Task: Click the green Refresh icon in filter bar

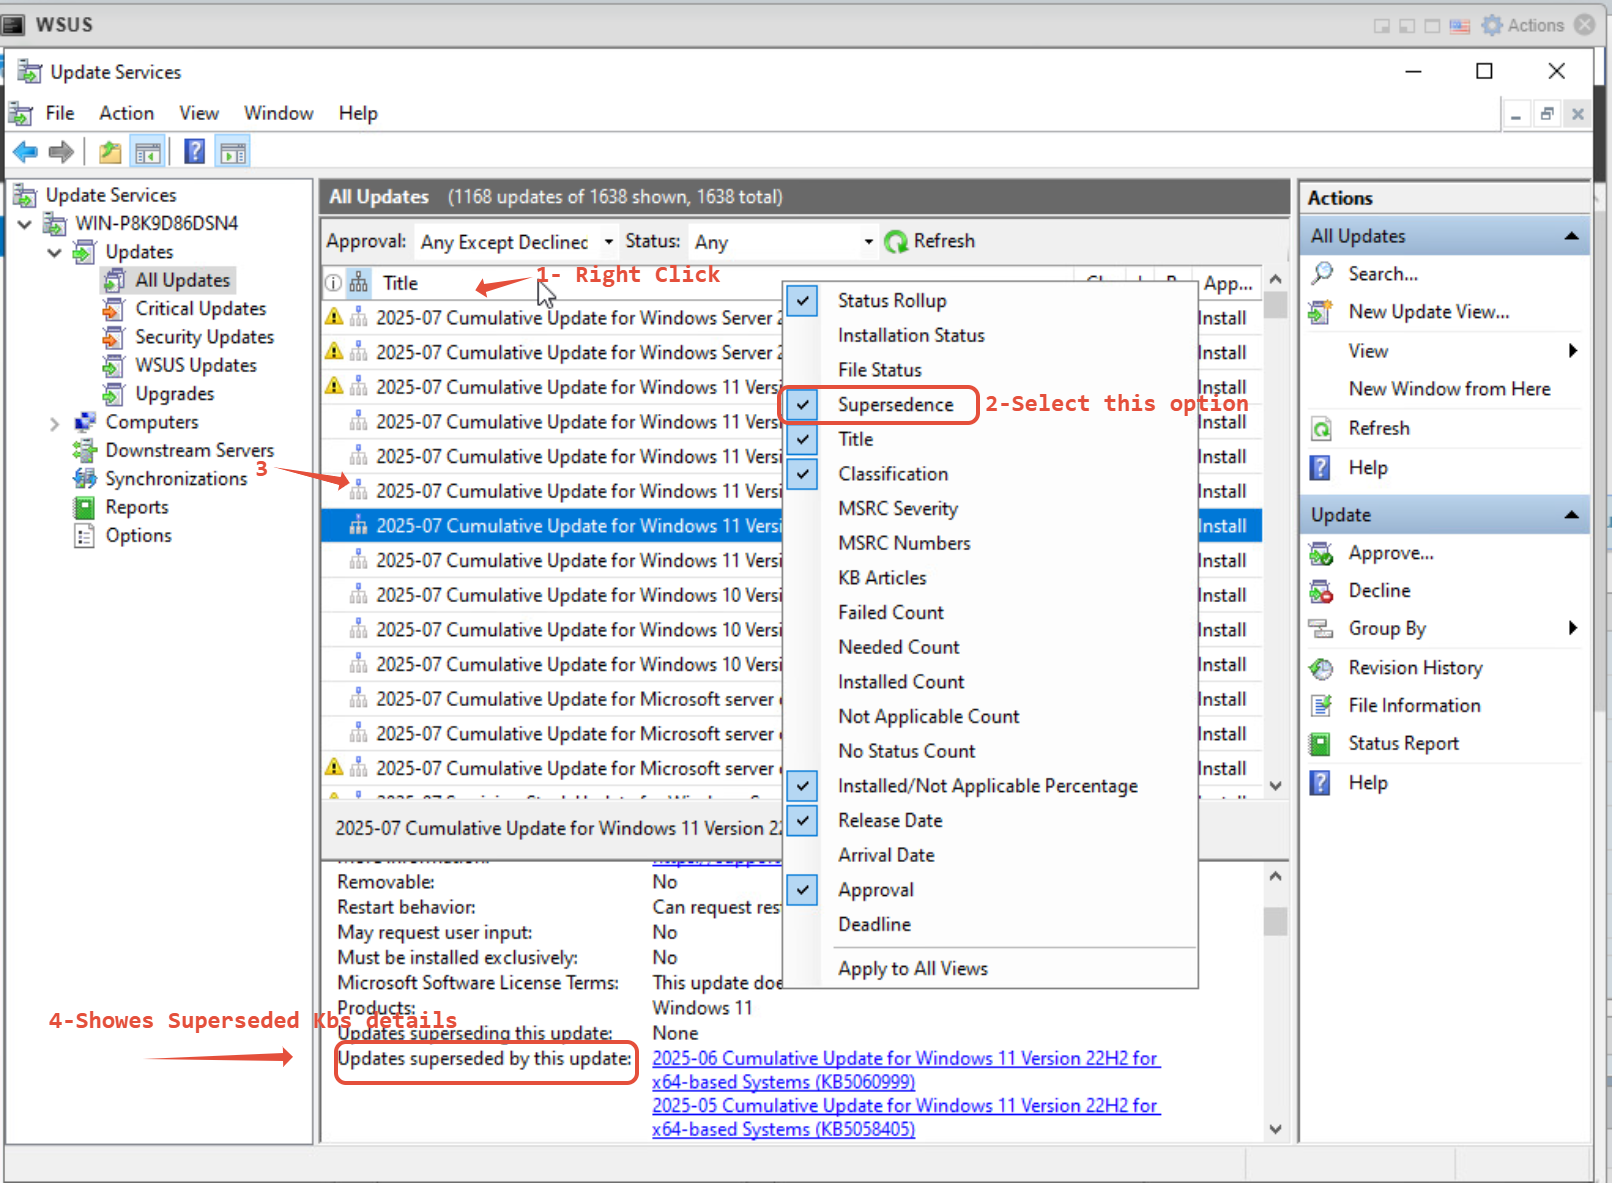Action: coord(896,242)
